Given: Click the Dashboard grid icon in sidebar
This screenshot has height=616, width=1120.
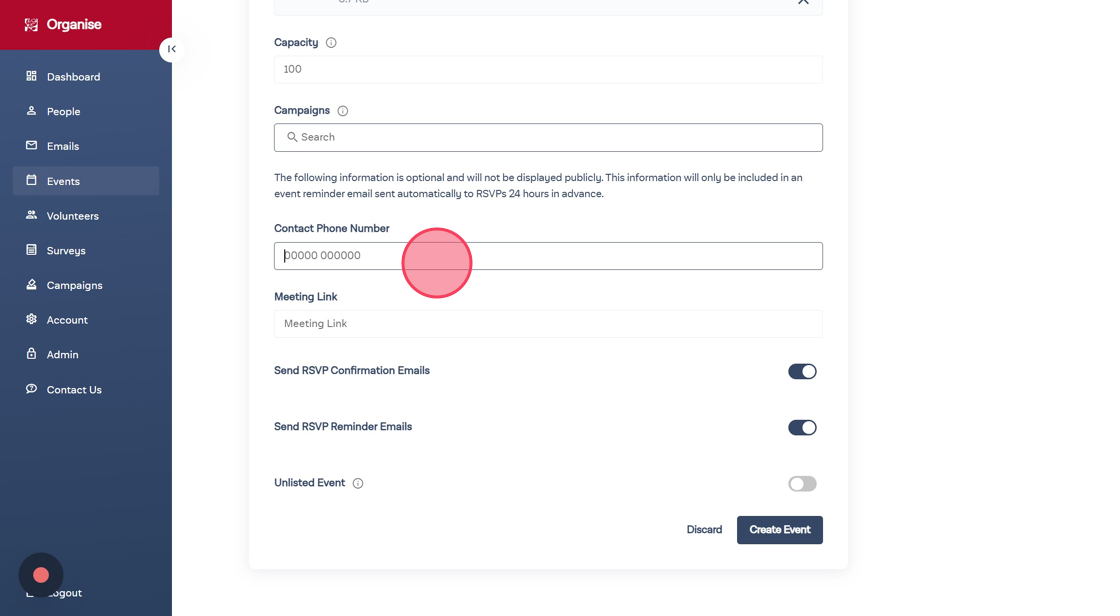Looking at the screenshot, I should (31, 76).
